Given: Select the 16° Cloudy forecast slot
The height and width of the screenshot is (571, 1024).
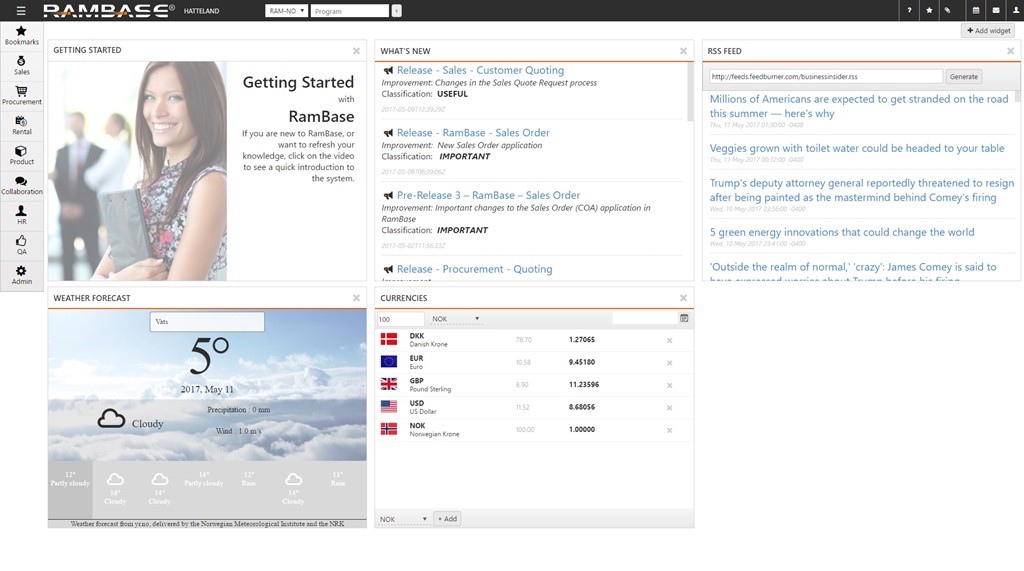Looking at the screenshot, I should [x=115, y=490].
